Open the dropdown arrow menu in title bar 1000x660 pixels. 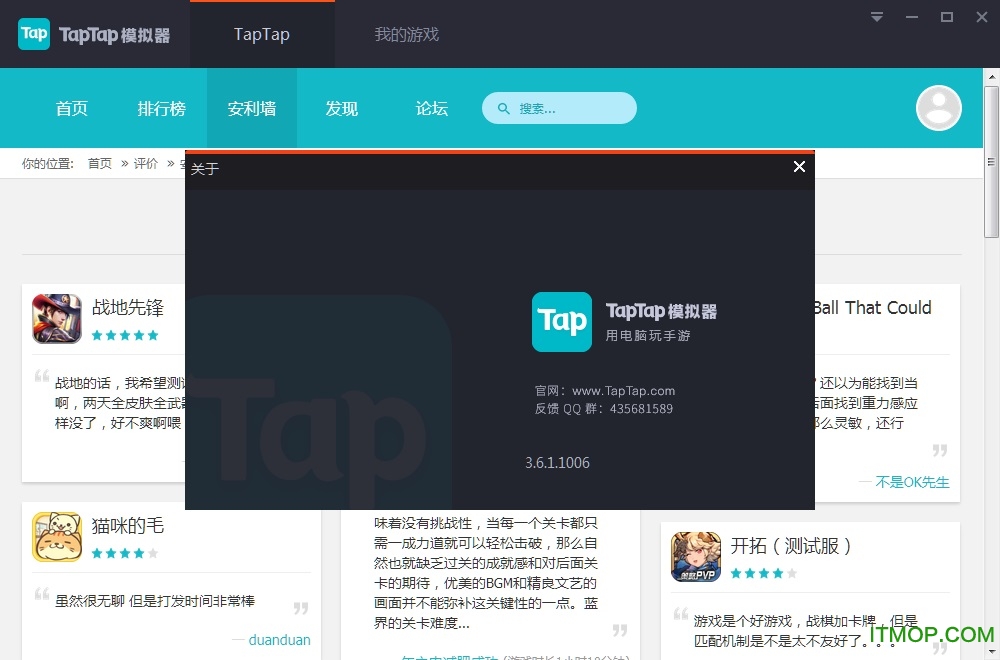point(878,16)
